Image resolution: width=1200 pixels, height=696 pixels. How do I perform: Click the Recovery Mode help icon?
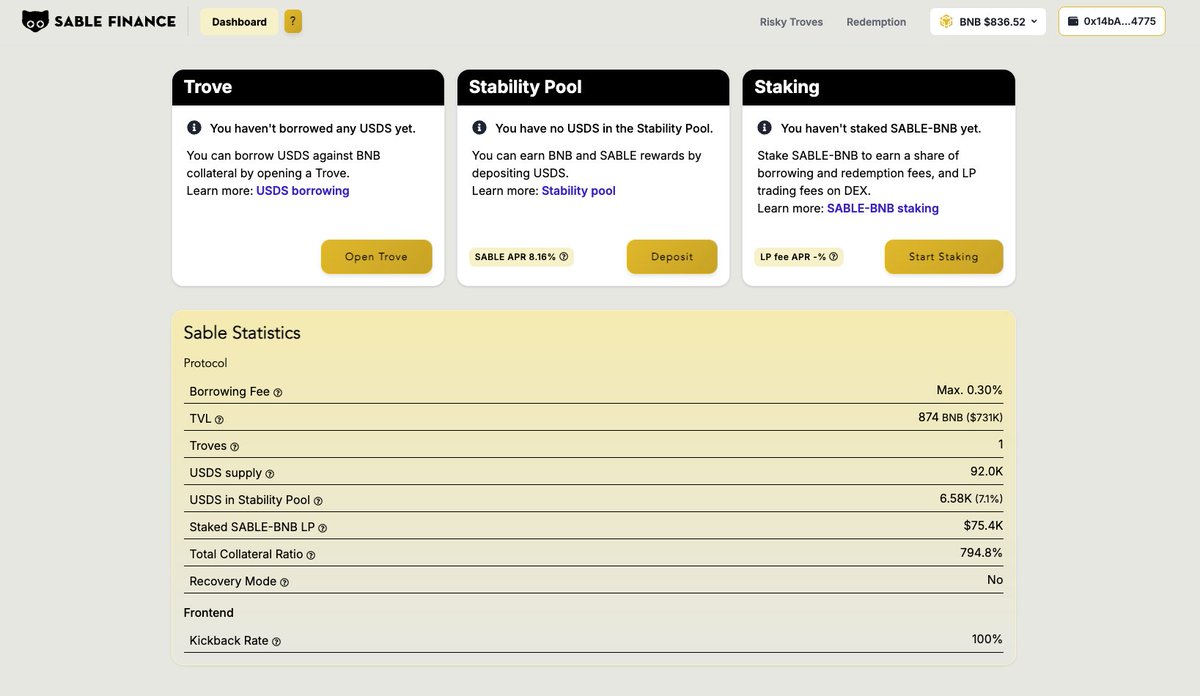[284, 582]
